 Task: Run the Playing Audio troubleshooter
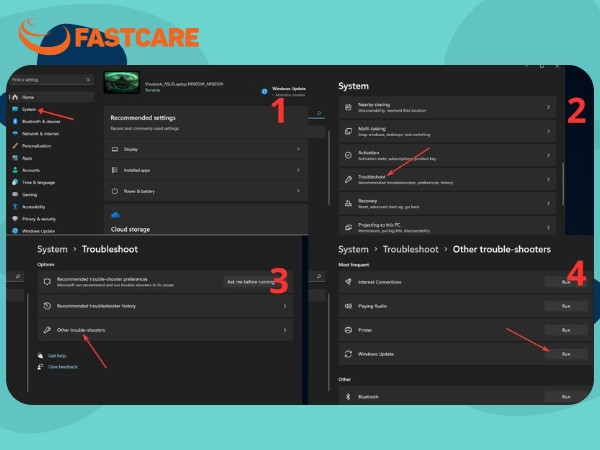point(566,306)
